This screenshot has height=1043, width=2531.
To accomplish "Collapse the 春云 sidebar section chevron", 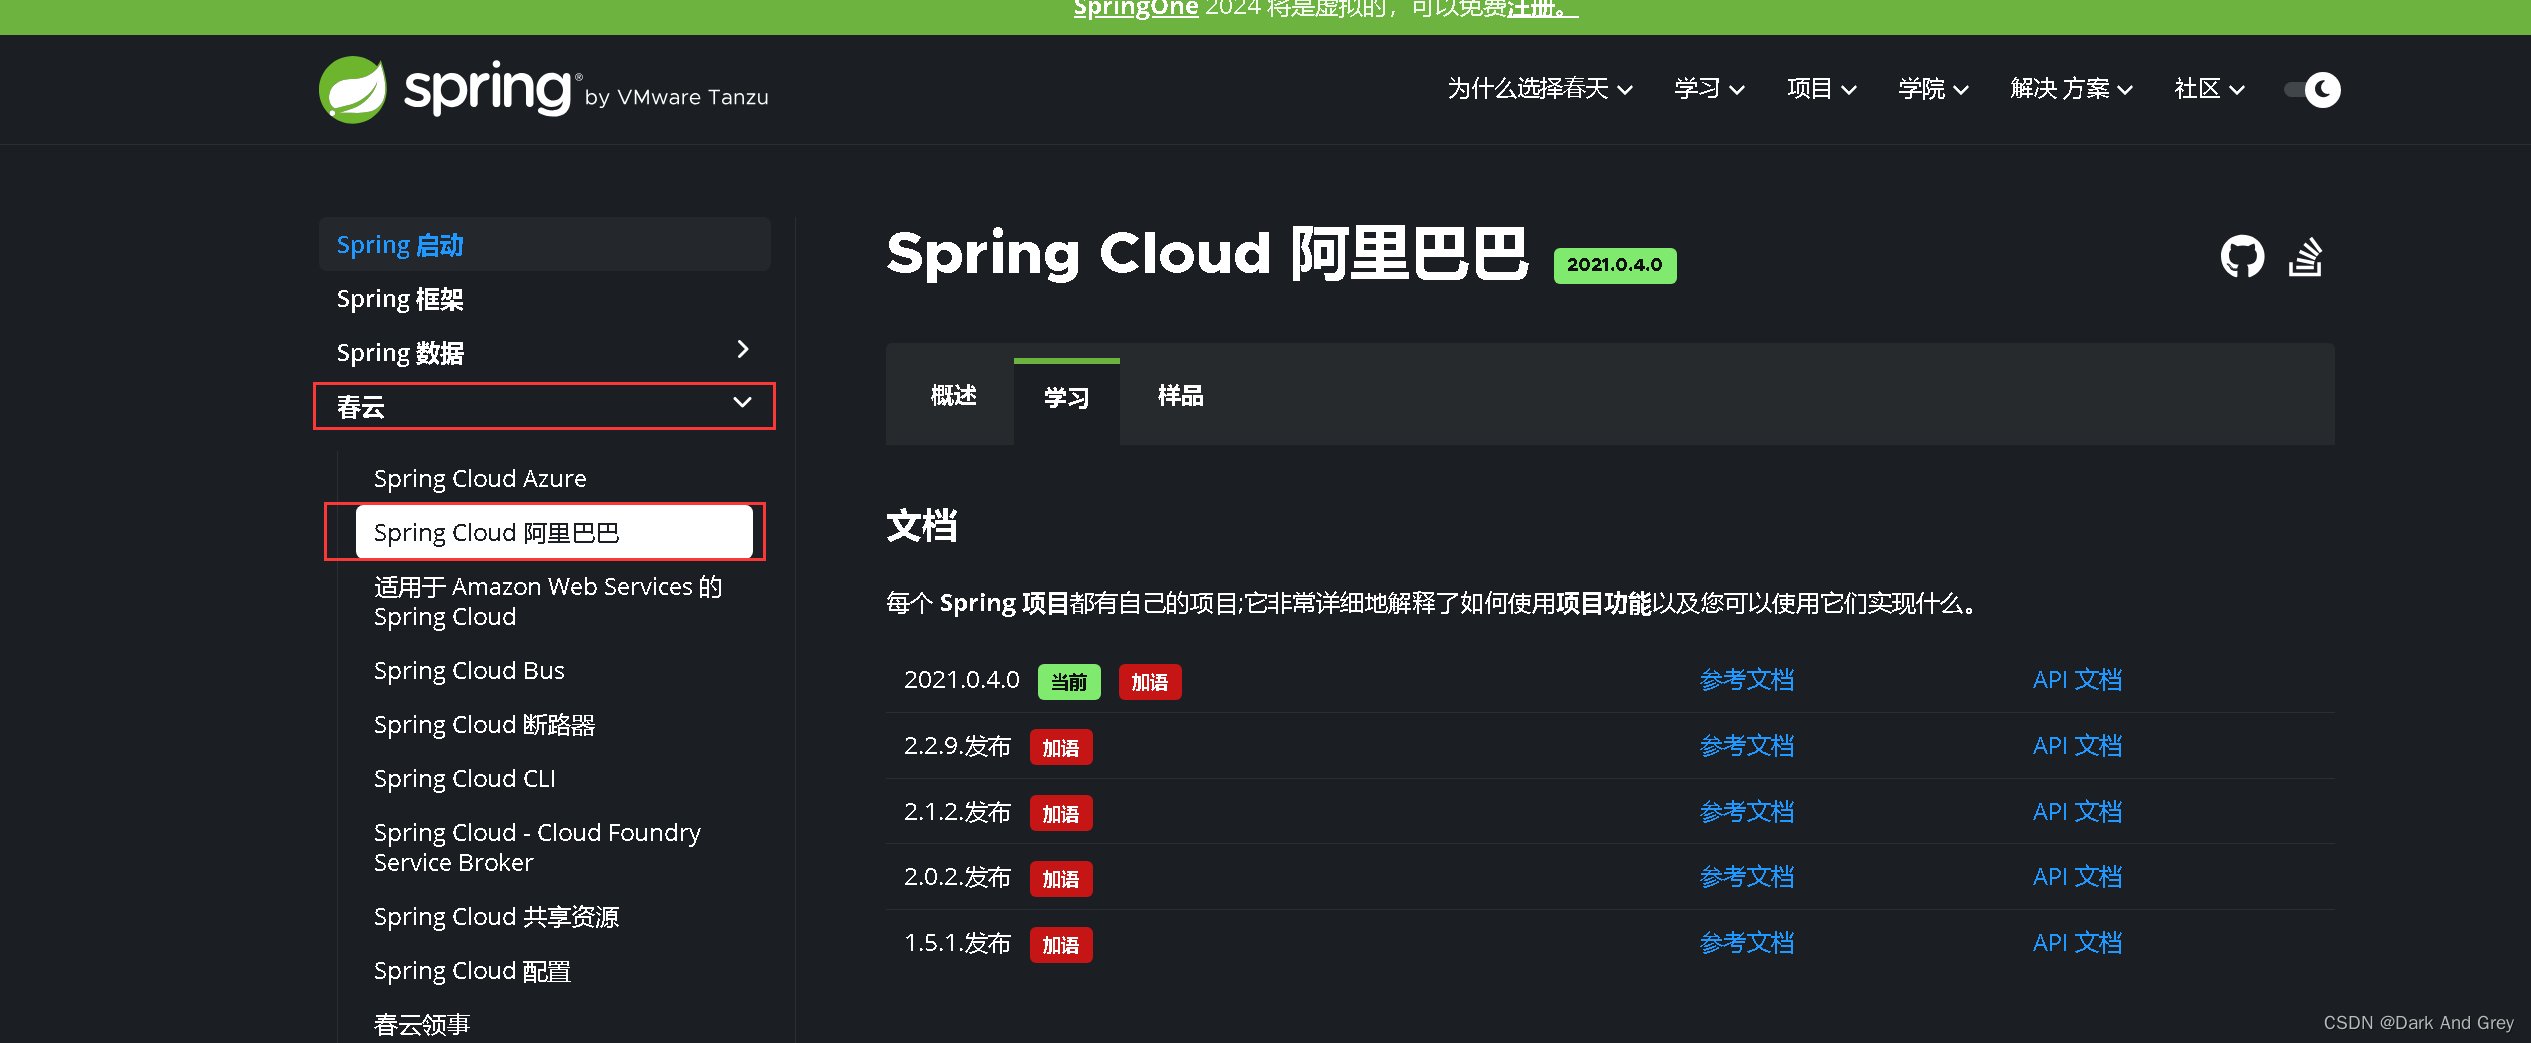I will click(742, 402).
